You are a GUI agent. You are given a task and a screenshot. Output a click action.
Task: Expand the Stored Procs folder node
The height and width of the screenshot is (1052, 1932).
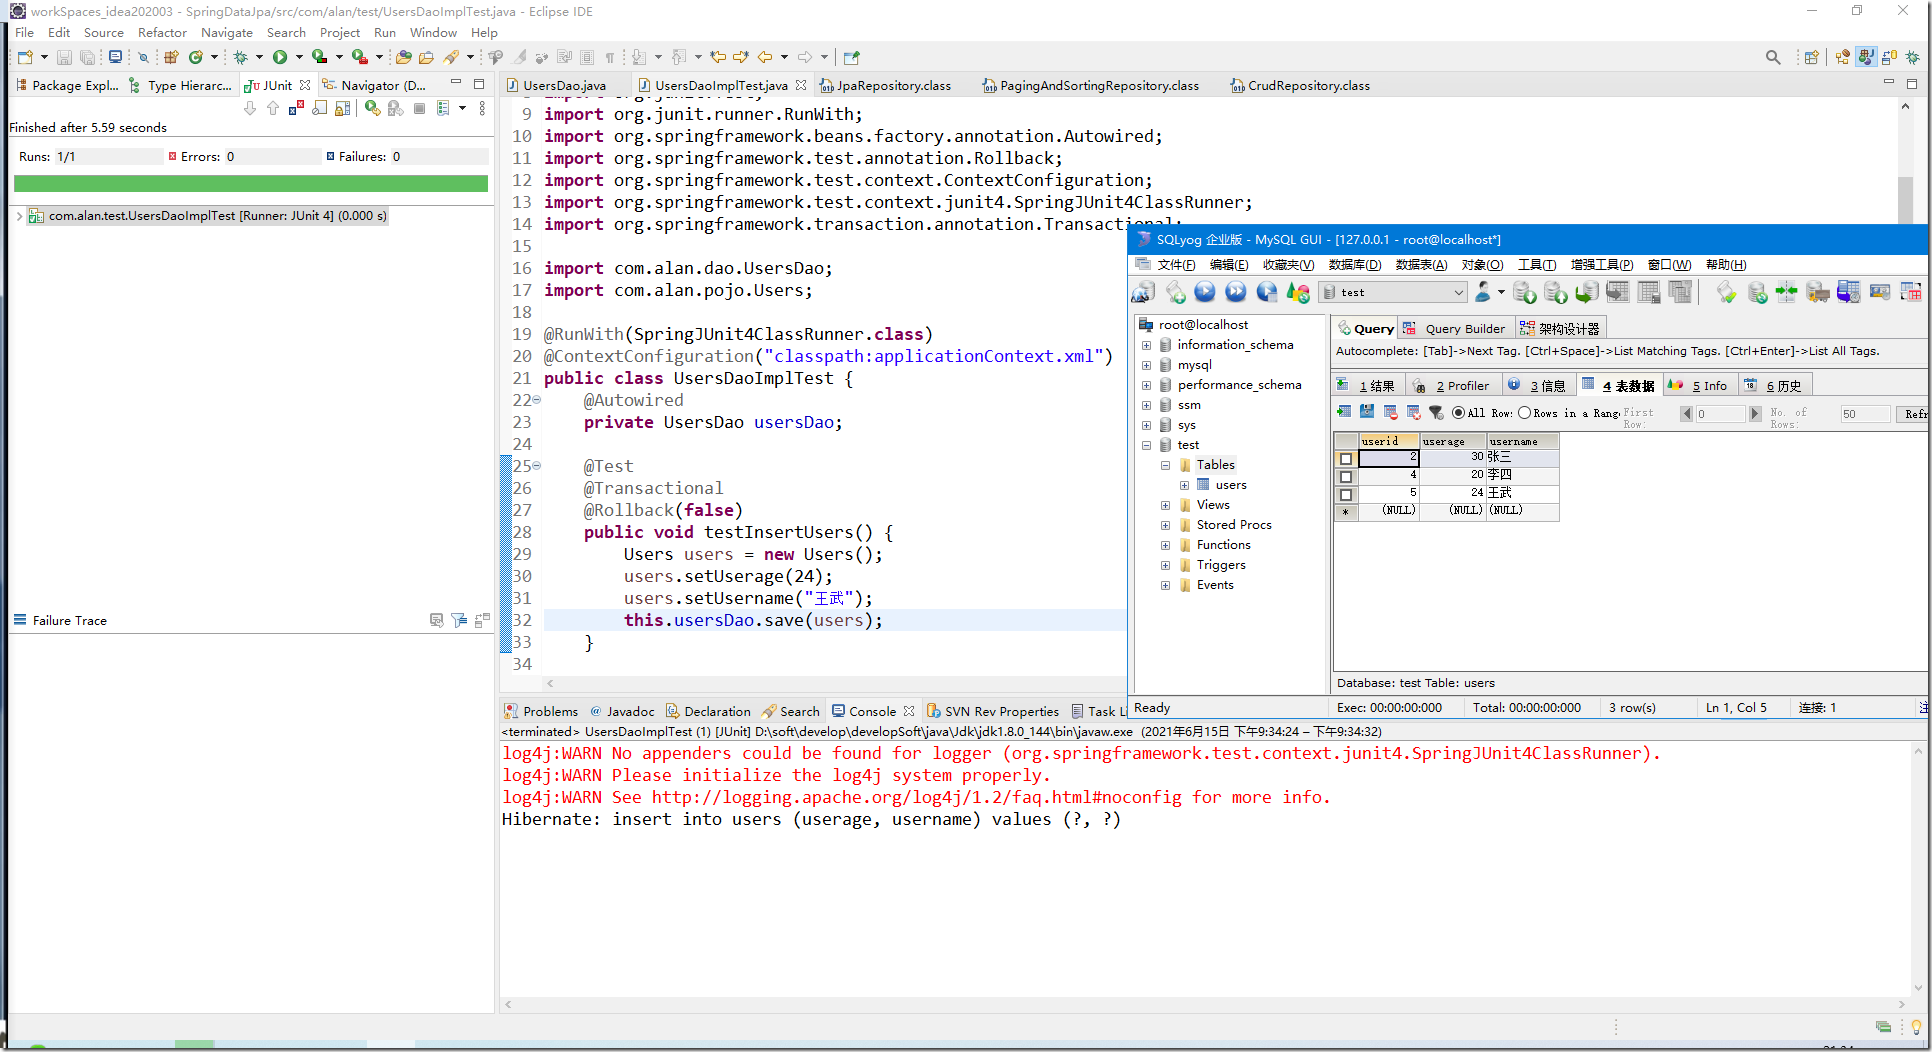[x=1165, y=525]
